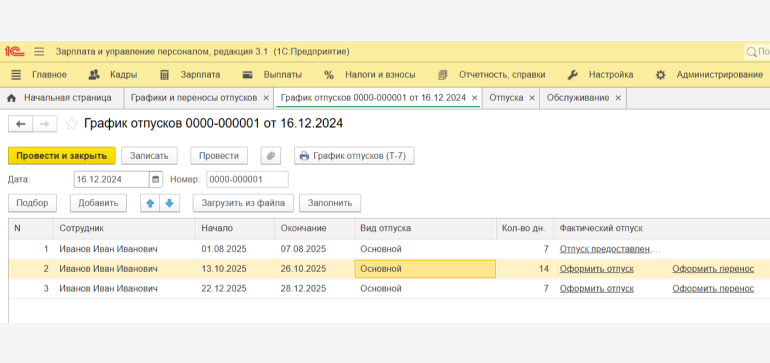Select days count 14 cell
Image resolution: width=770 pixels, height=363 pixels.
[x=525, y=269]
